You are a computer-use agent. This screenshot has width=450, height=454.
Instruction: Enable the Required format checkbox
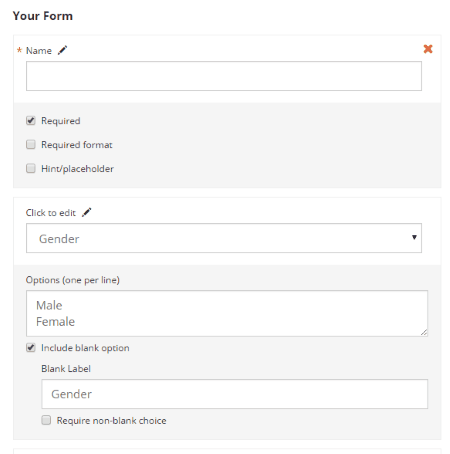[x=31, y=144]
